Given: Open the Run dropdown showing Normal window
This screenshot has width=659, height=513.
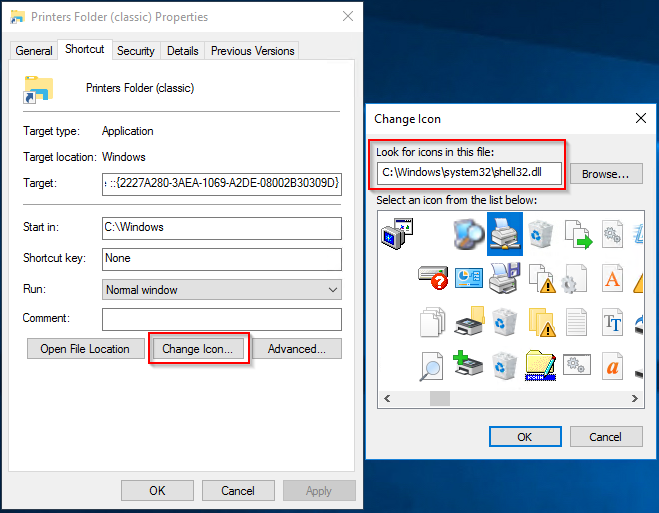Looking at the screenshot, I should click(x=221, y=289).
